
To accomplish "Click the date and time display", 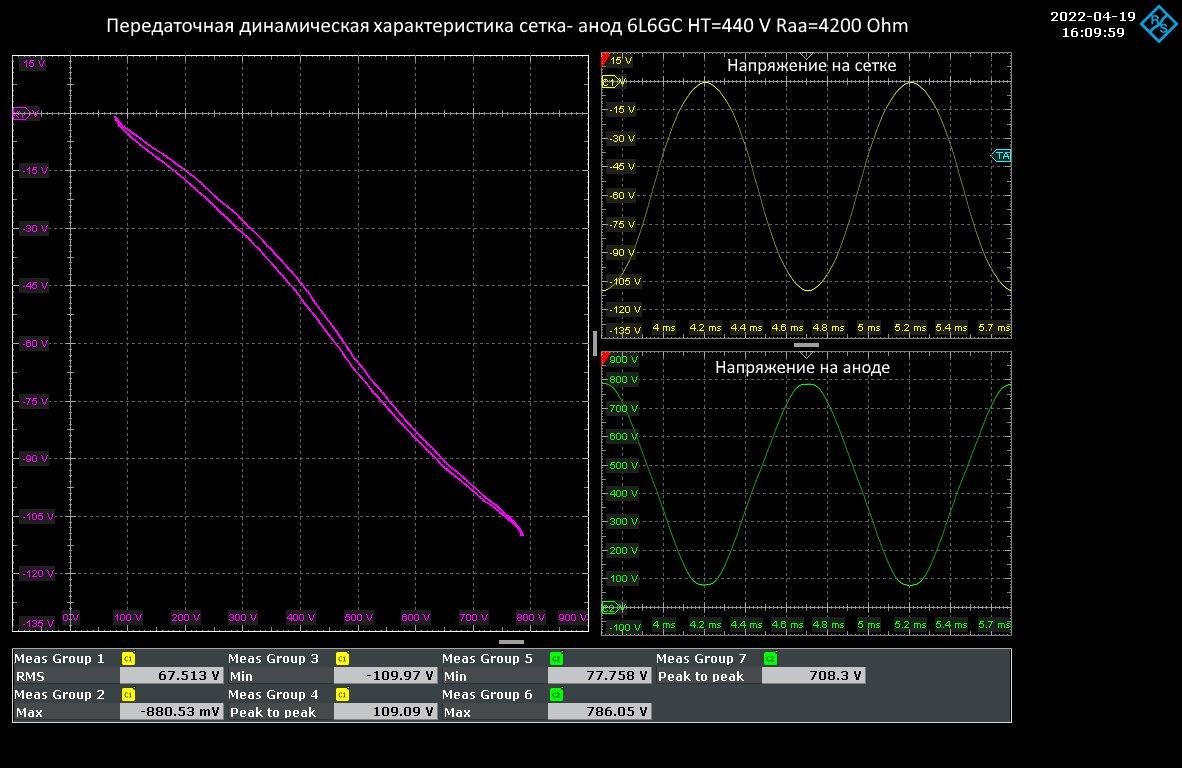I will pyautogui.click(x=1091, y=24).
